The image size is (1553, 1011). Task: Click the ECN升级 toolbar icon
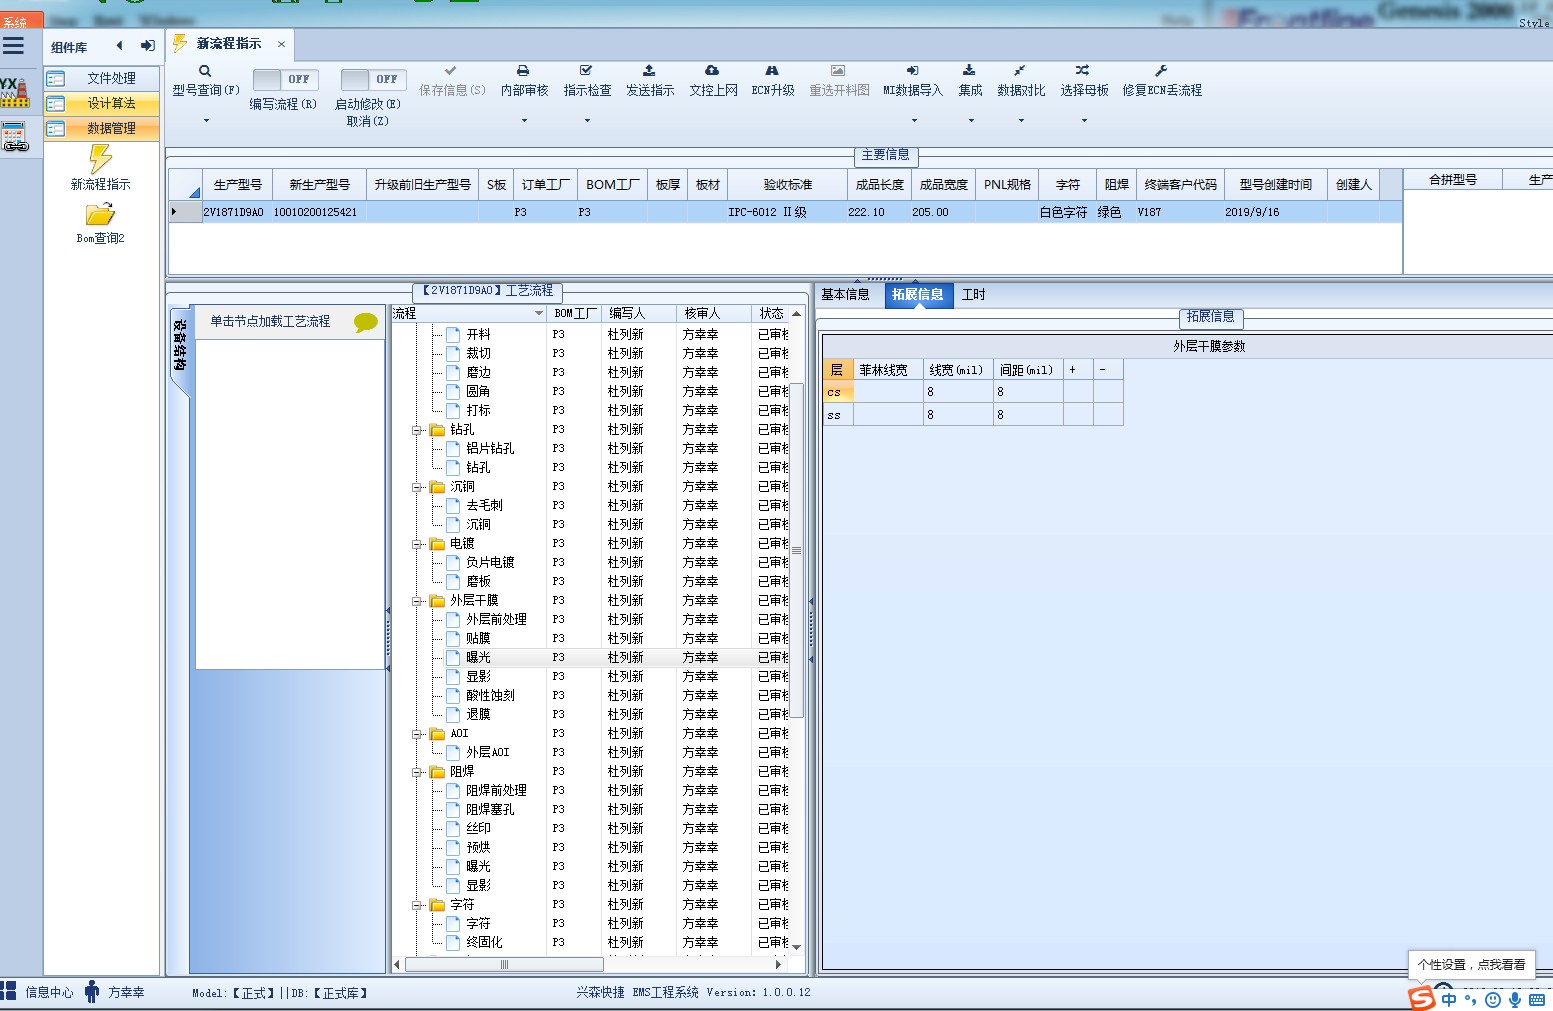(772, 71)
